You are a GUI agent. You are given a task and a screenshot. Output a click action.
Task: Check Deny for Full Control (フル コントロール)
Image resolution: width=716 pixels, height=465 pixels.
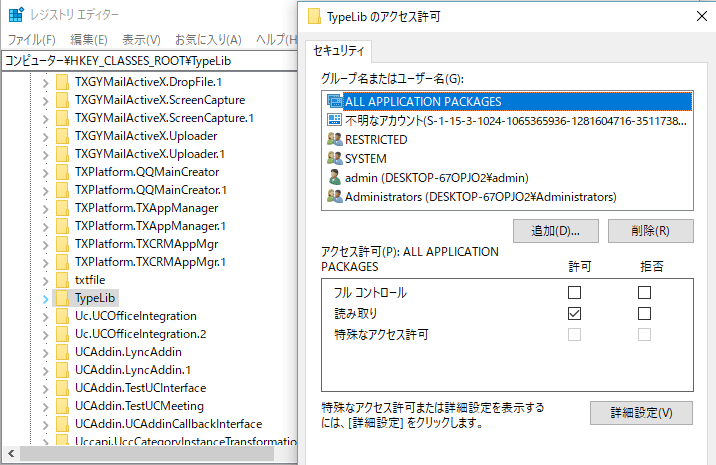coord(644,292)
